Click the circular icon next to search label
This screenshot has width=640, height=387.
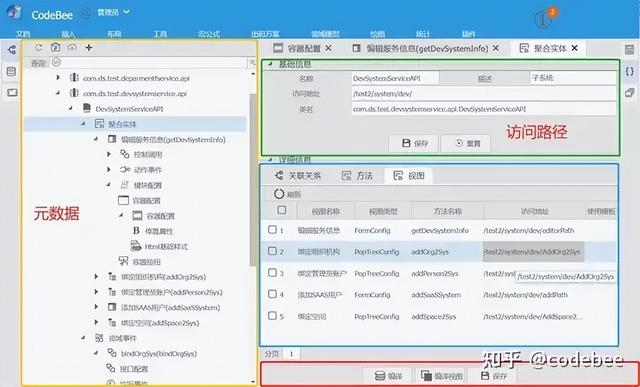coord(56,62)
